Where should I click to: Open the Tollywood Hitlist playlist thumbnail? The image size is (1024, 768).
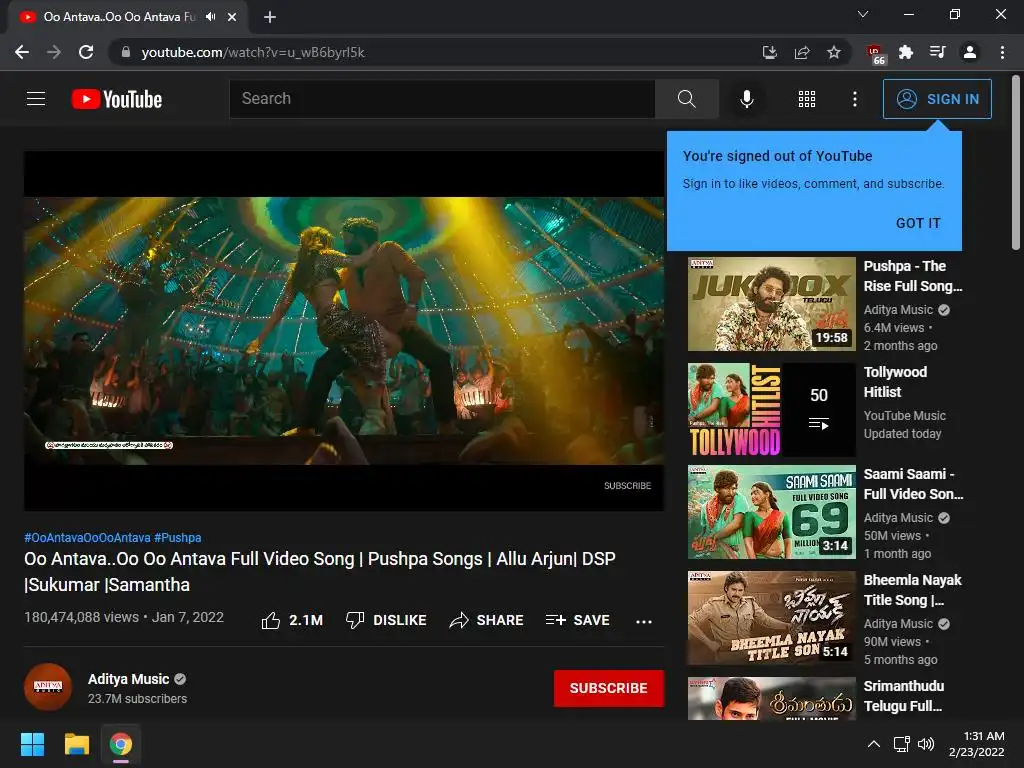coord(771,410)
